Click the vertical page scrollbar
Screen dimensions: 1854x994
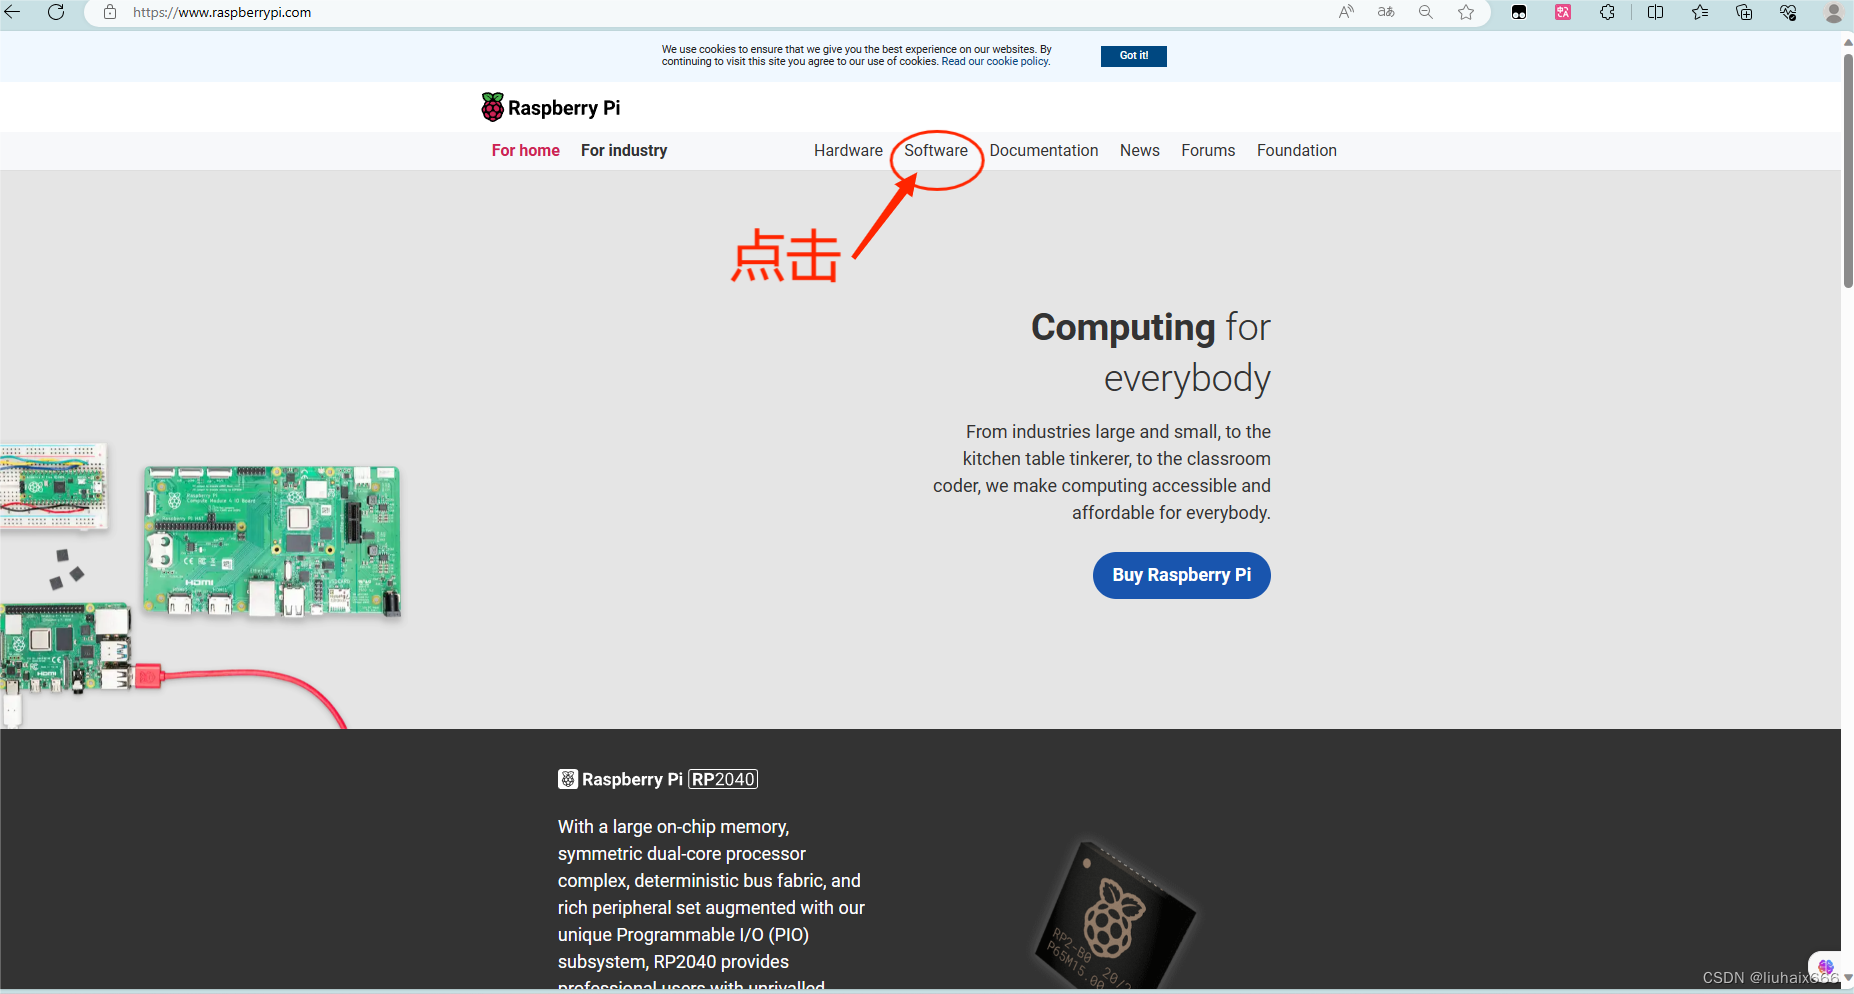(1847, 170)
